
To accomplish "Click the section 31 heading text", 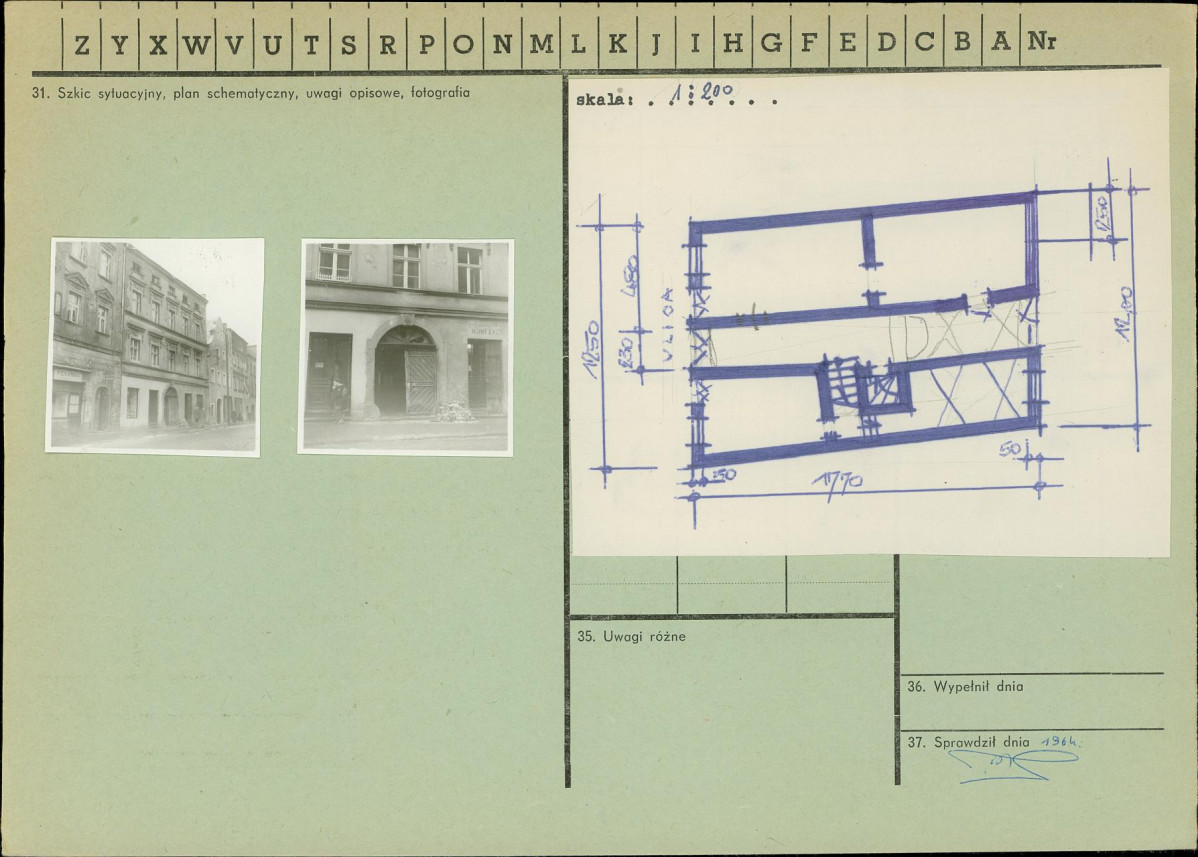I will coord(251,93).
